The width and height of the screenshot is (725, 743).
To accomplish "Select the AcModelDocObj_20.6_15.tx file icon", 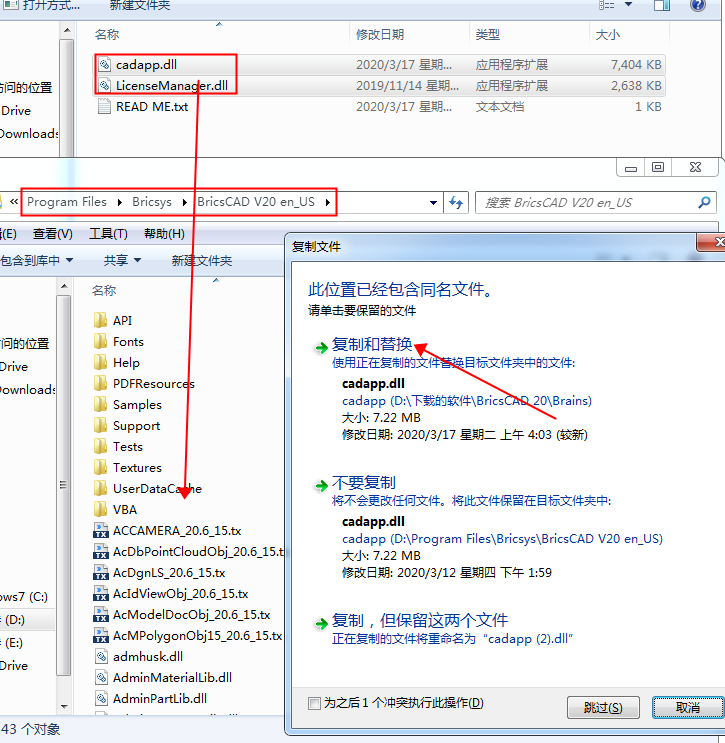I will [x=100, y=615].
